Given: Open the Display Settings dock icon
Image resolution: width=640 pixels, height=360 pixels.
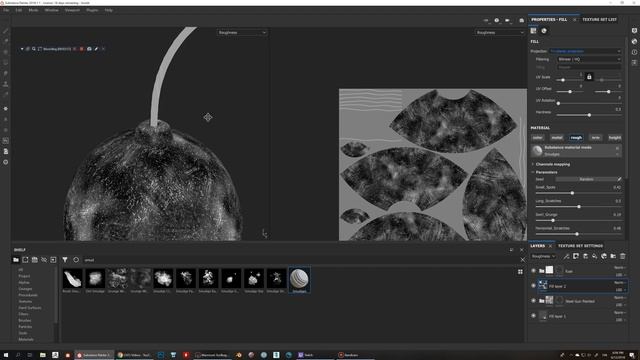Looking at the screenshot, I should coord(634,31).
